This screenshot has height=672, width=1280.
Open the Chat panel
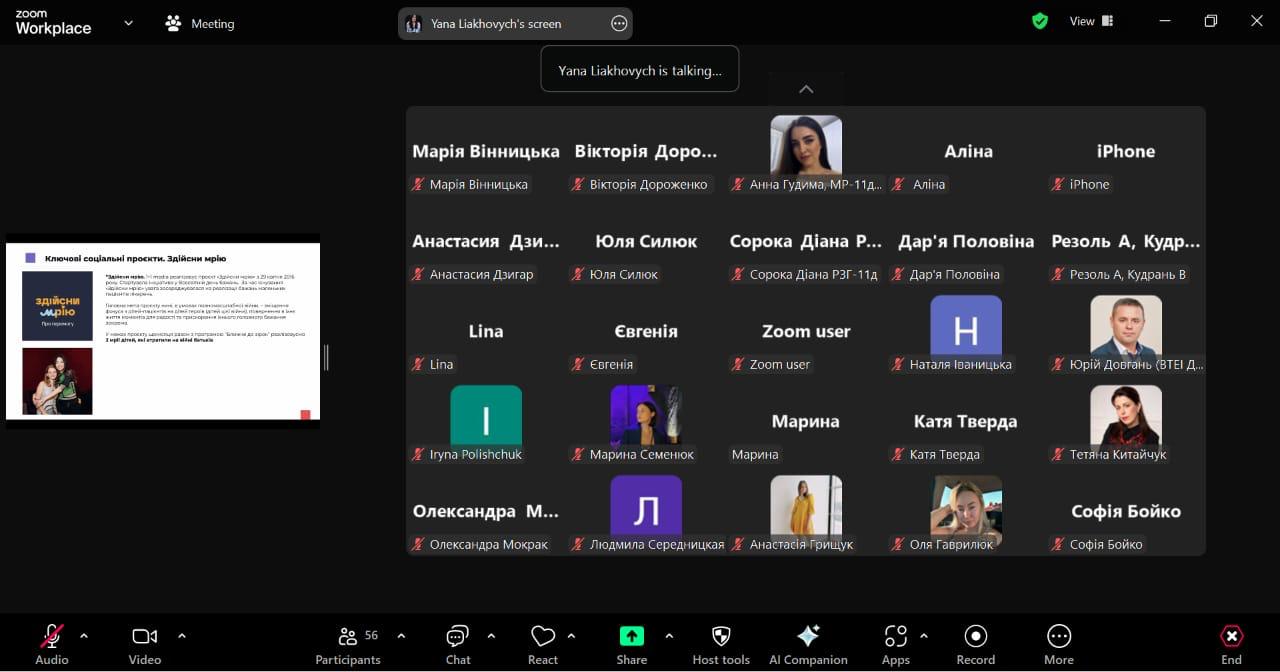click(457, 643)
